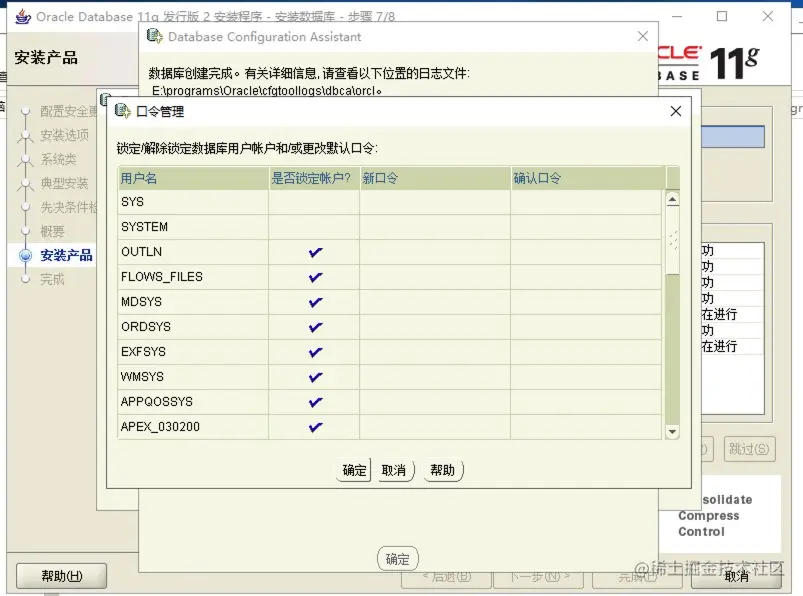The width and height of the screenshot is (803, 596).
Task: Toggle ORDSYS account lock checkmark
Action: 315,327
